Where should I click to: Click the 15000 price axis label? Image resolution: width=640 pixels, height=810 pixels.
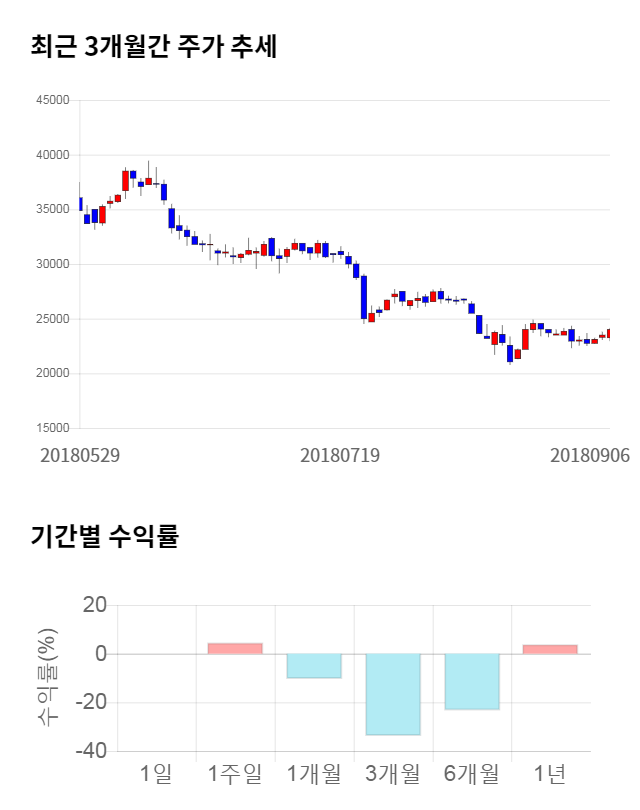[52, 428]
